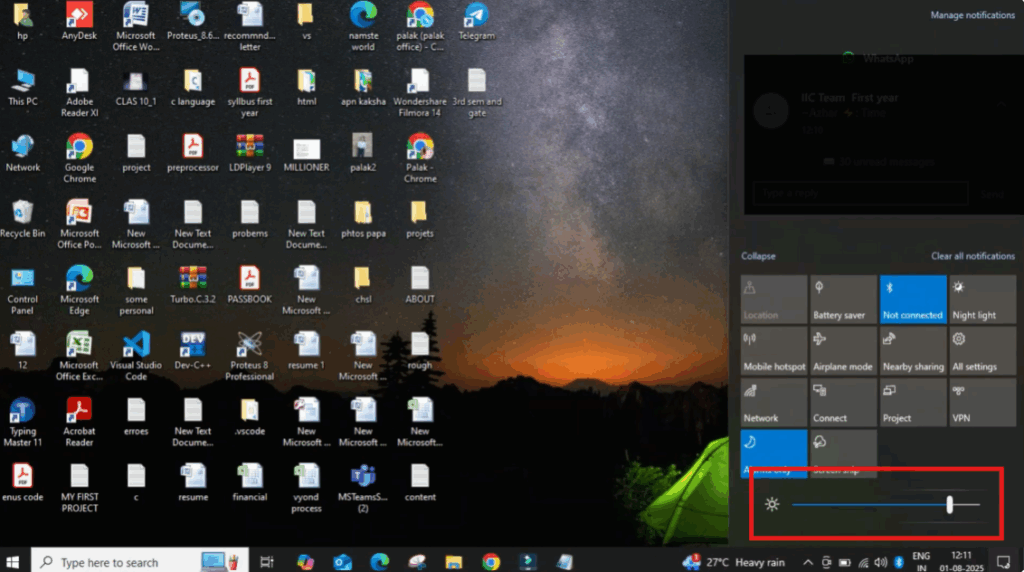1024x572 pixels.
Task: Select the Microsoft Office Exc... shortcut
Action: [x=79, y=357]
